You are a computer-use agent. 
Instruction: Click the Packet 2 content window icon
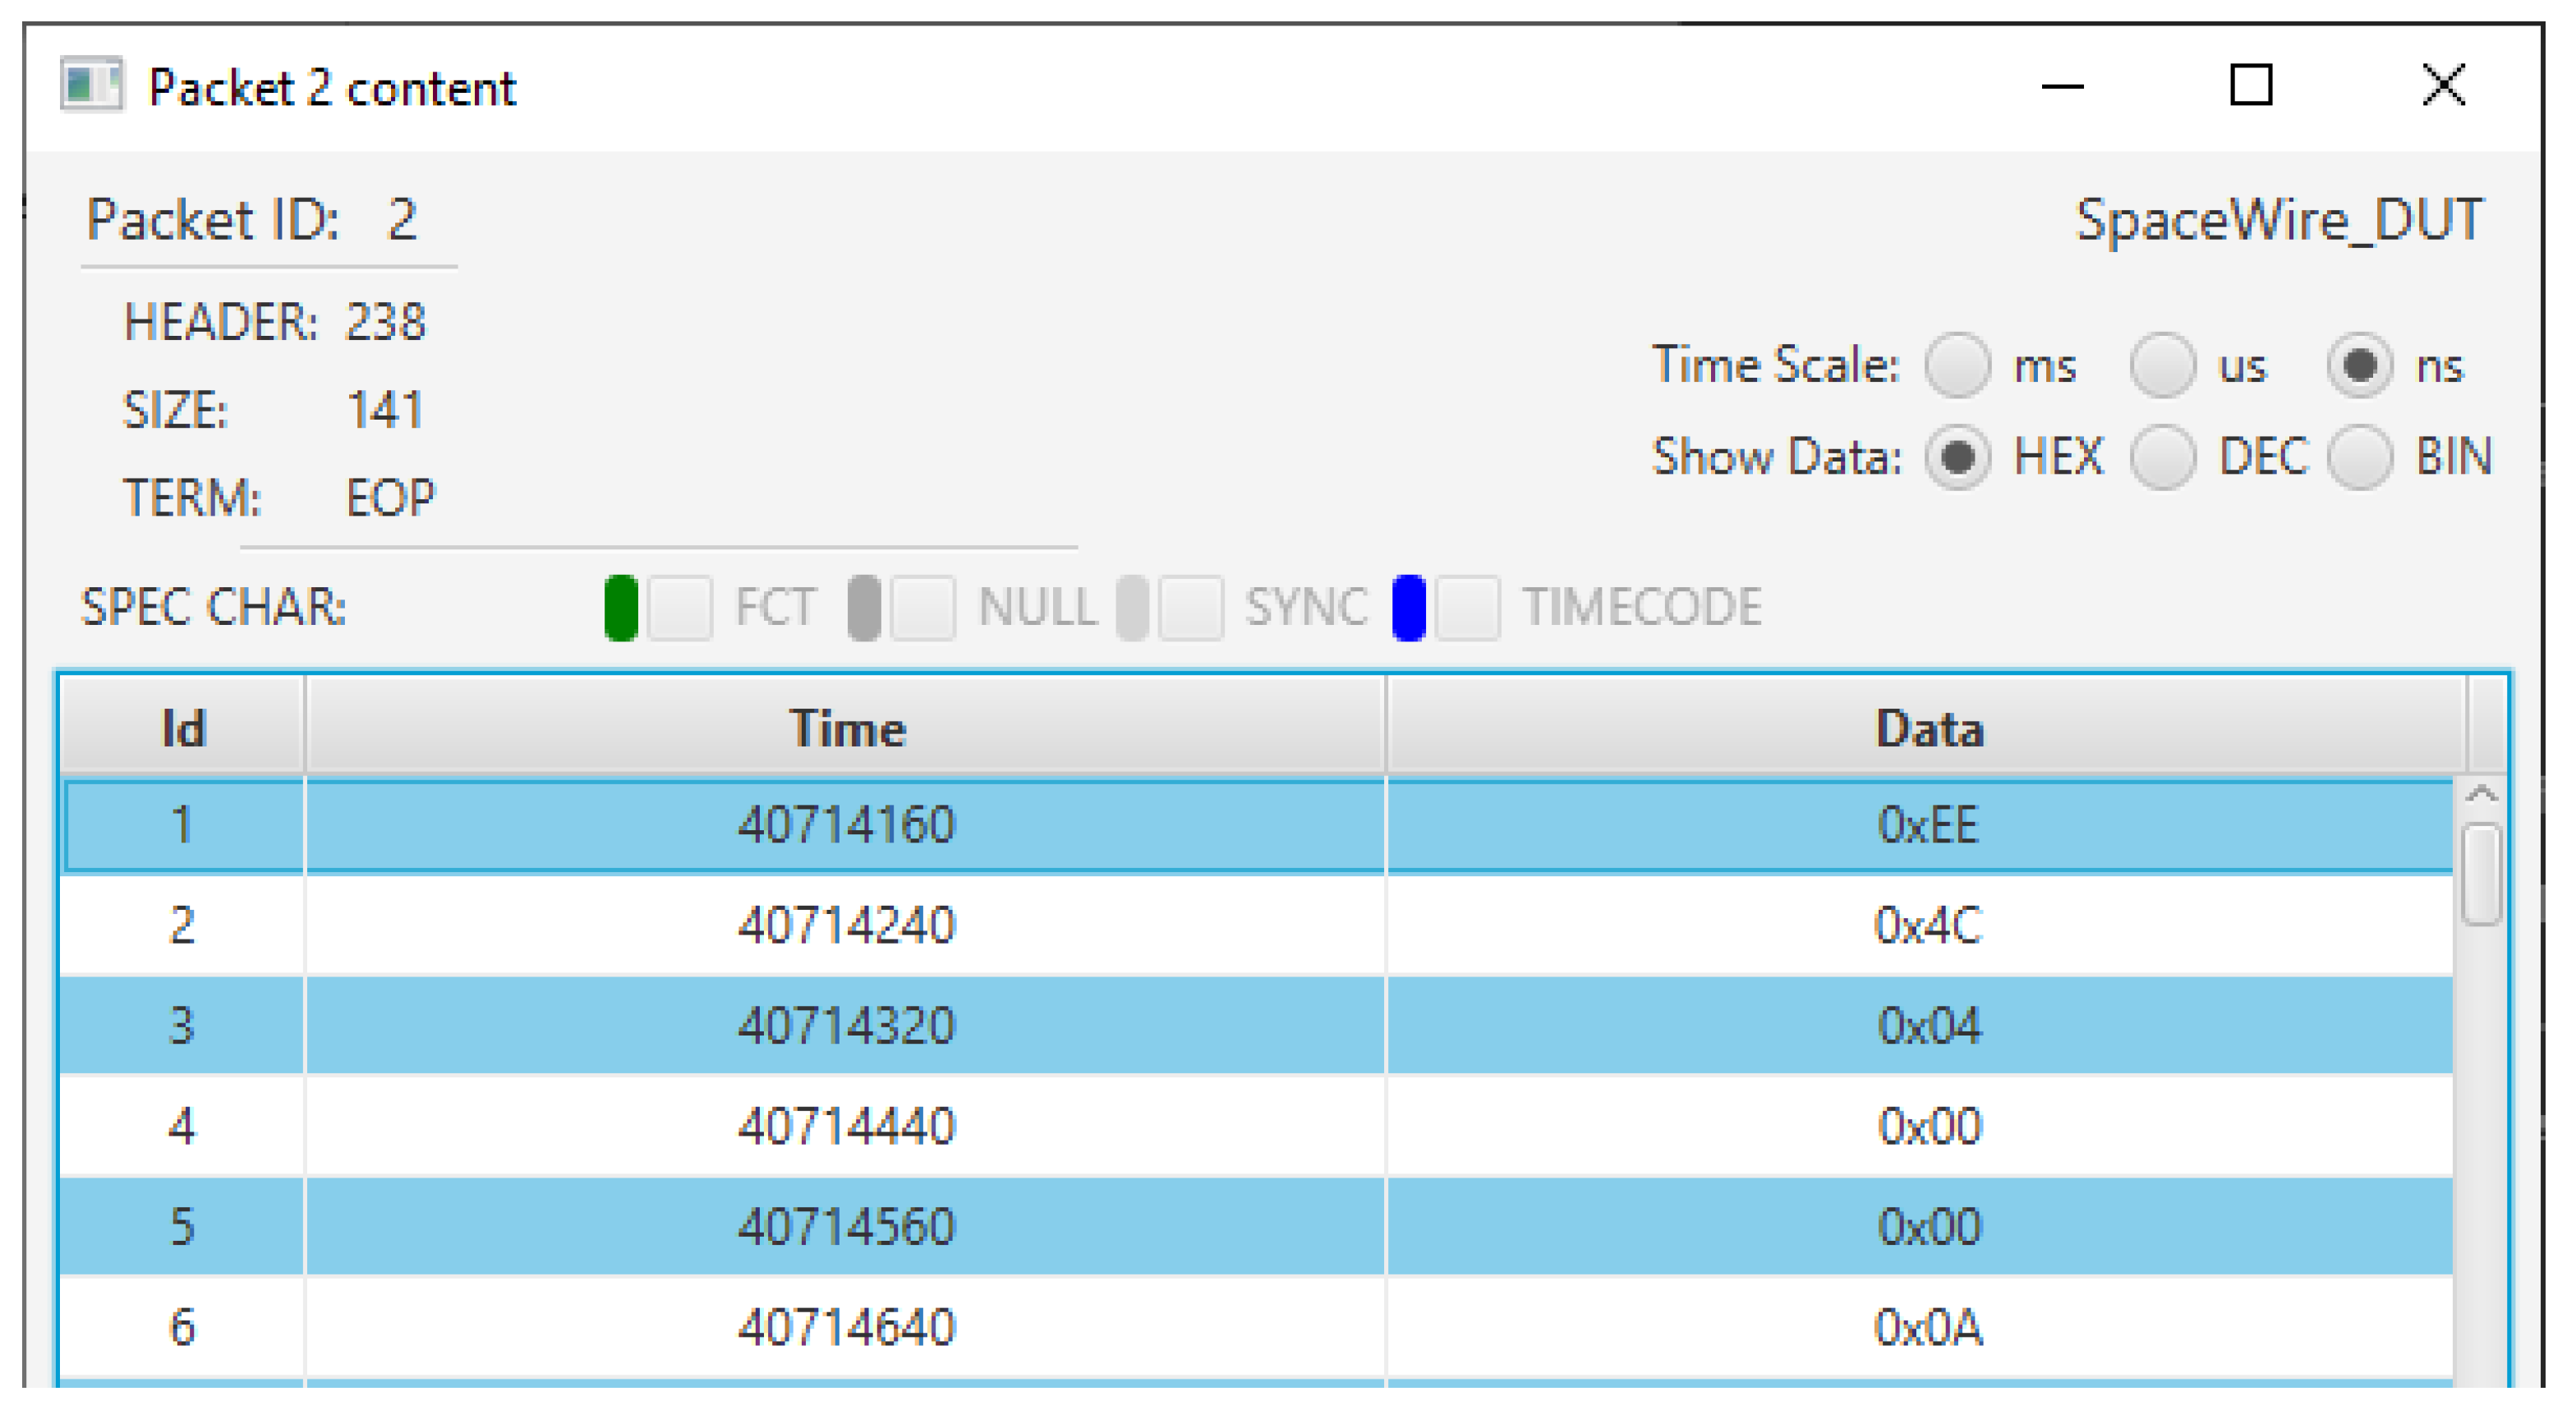pyautogui.click(x=91, y=85)
